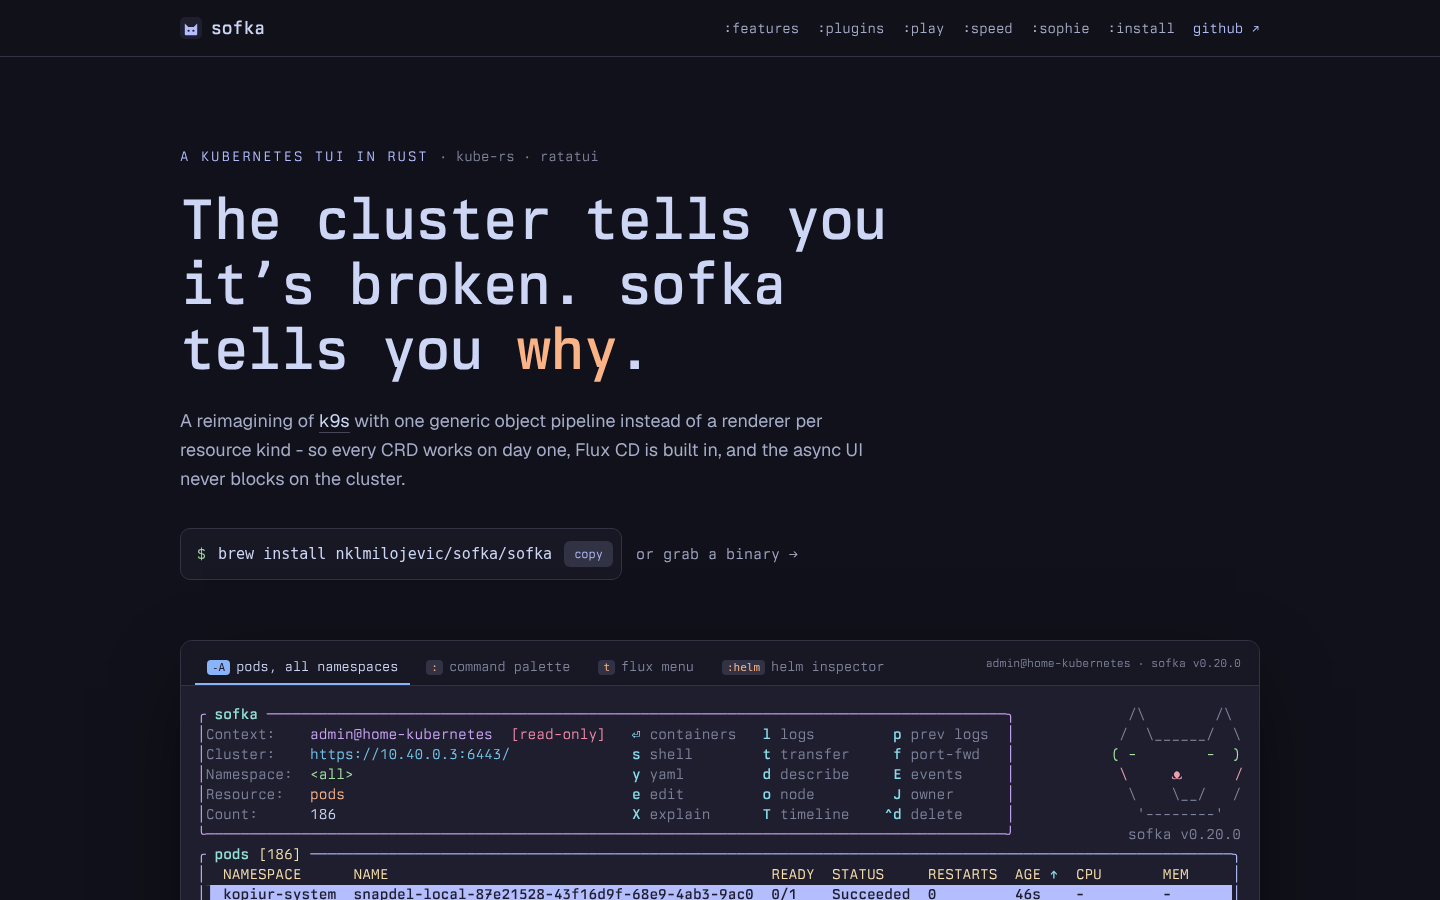Screen dimensions: 1440x900
Task: Switch to the command palette tab
Action: tap(498, 667)
